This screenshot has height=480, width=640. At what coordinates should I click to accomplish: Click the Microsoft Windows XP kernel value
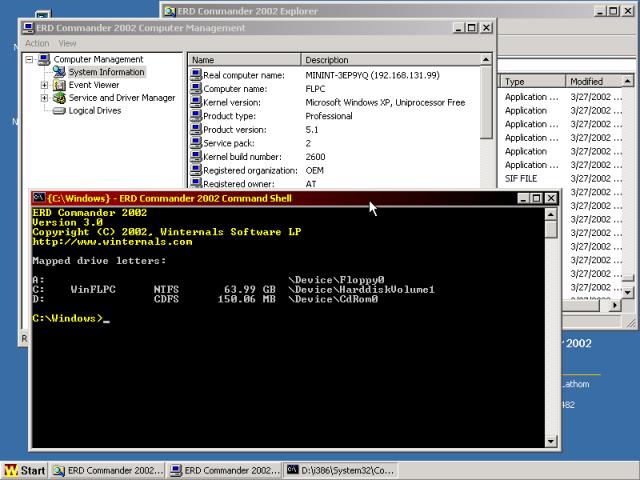385,102
